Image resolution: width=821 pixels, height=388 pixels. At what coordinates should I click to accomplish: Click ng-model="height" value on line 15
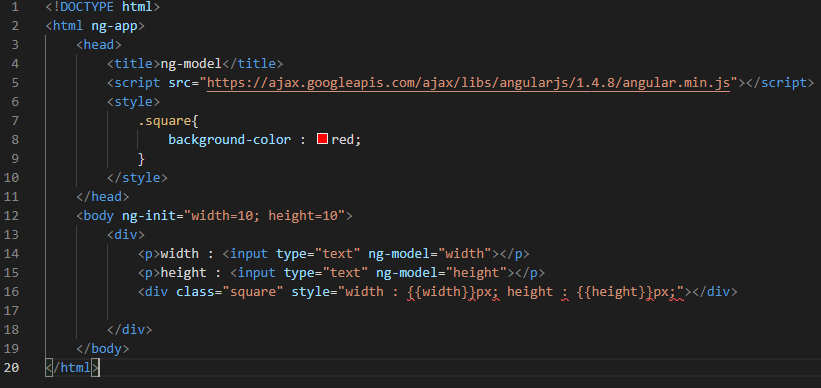[x=475, y=272]
